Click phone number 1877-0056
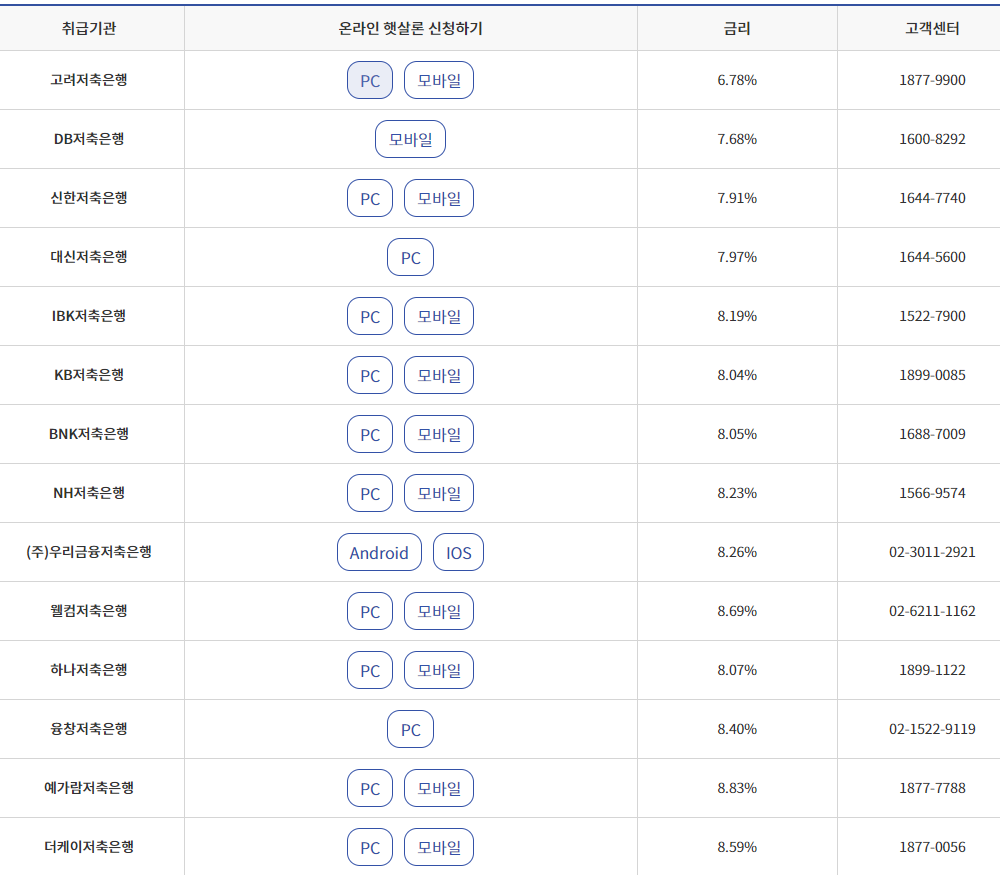 pos(932,847)
